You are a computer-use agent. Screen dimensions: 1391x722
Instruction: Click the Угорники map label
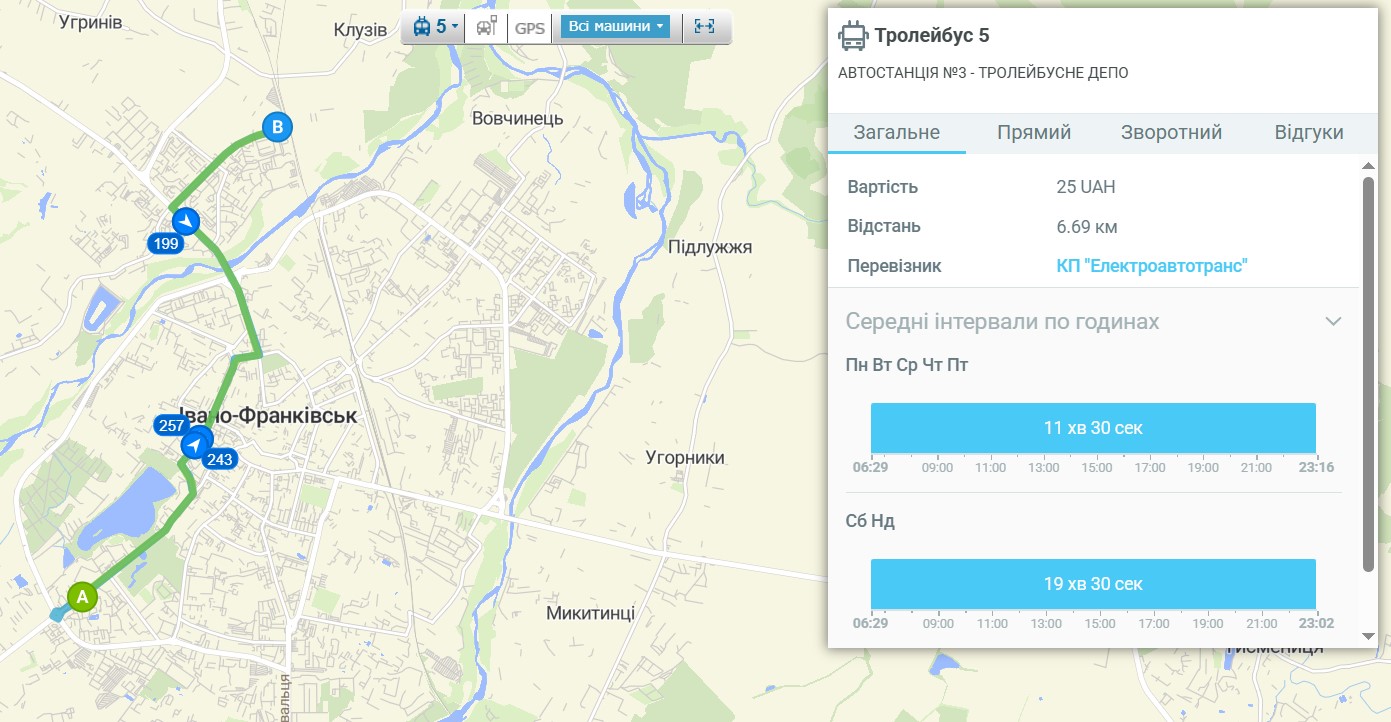(685, 458)
